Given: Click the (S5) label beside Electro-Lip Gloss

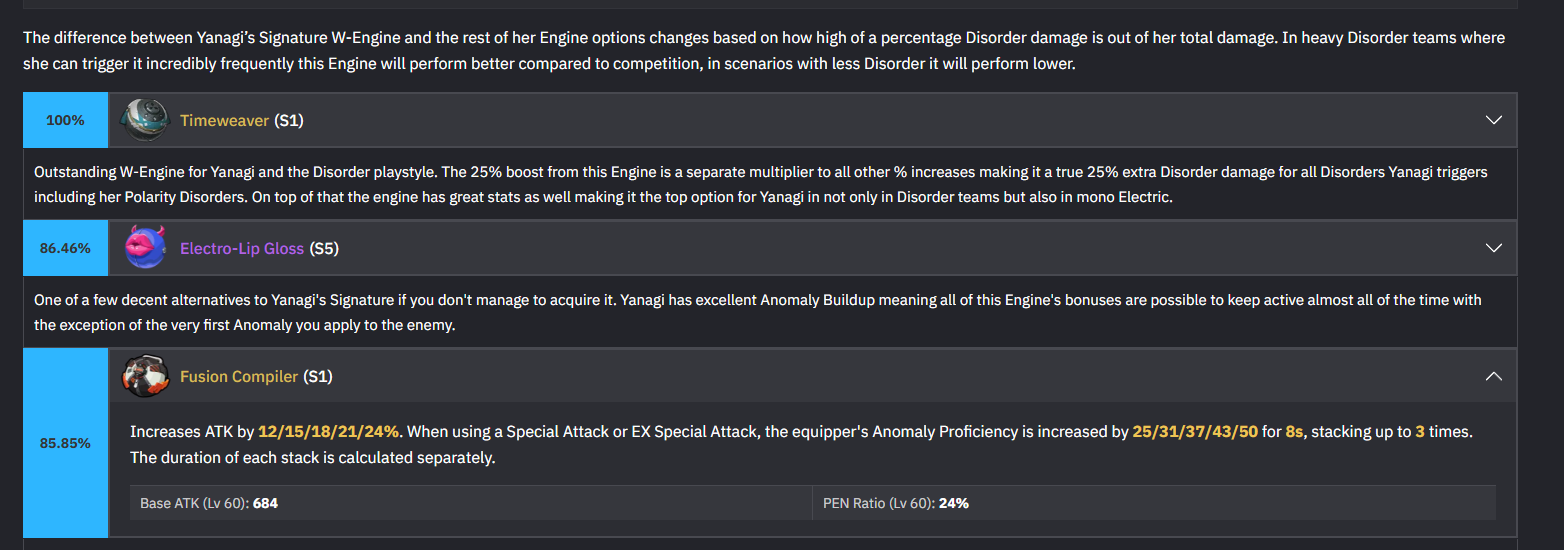Looking at the screenshot, I should 324,248.
